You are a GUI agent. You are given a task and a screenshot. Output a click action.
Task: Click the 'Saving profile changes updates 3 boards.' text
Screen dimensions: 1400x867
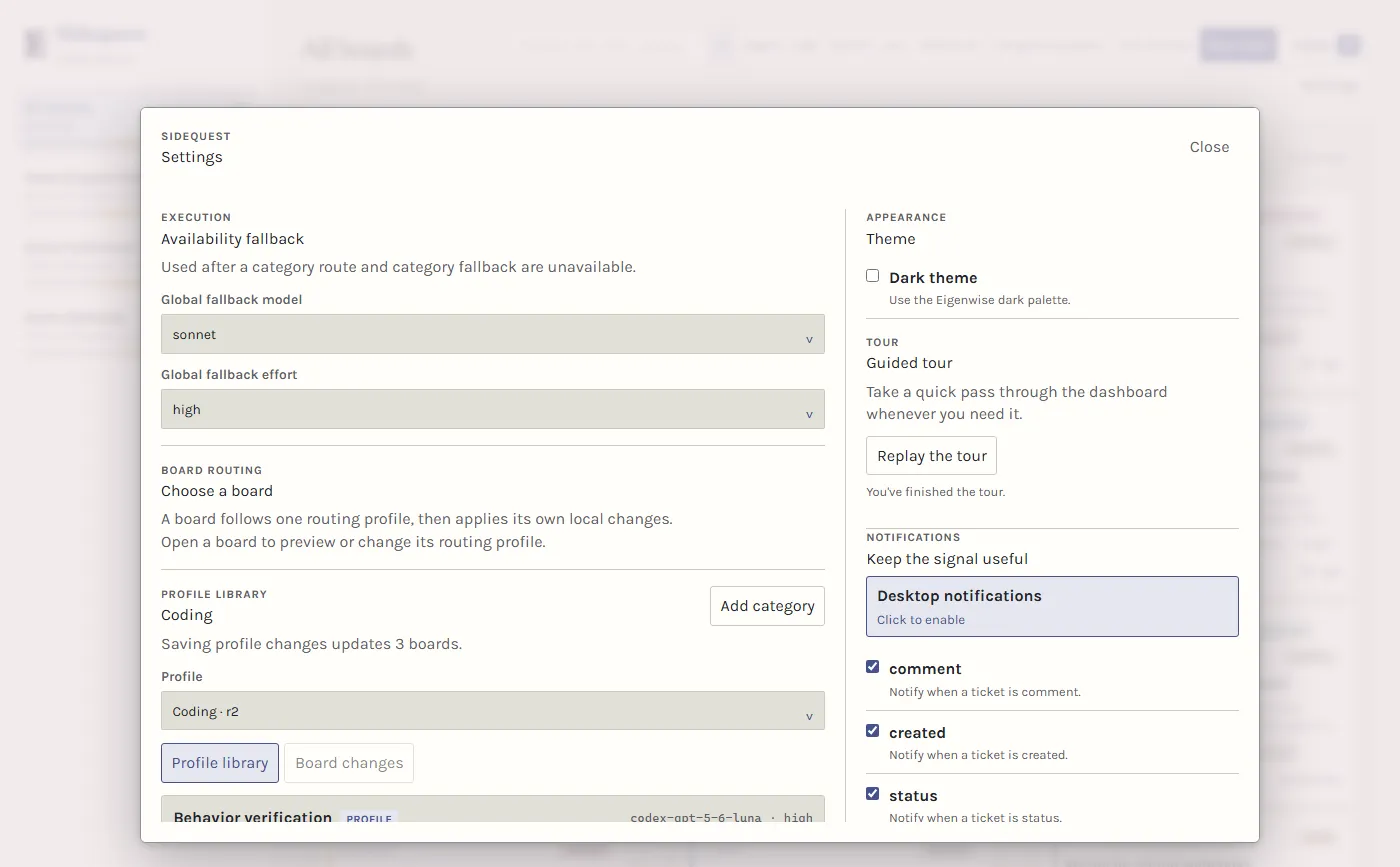(x=311, y=644)
